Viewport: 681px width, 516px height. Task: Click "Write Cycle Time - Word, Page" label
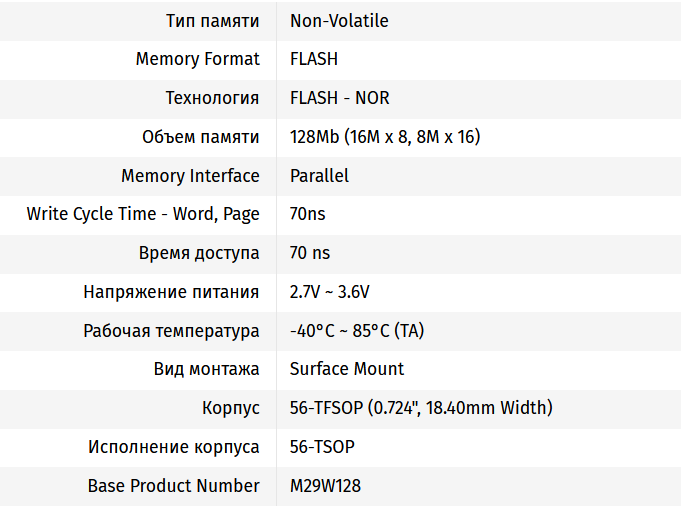click(143, 214)
